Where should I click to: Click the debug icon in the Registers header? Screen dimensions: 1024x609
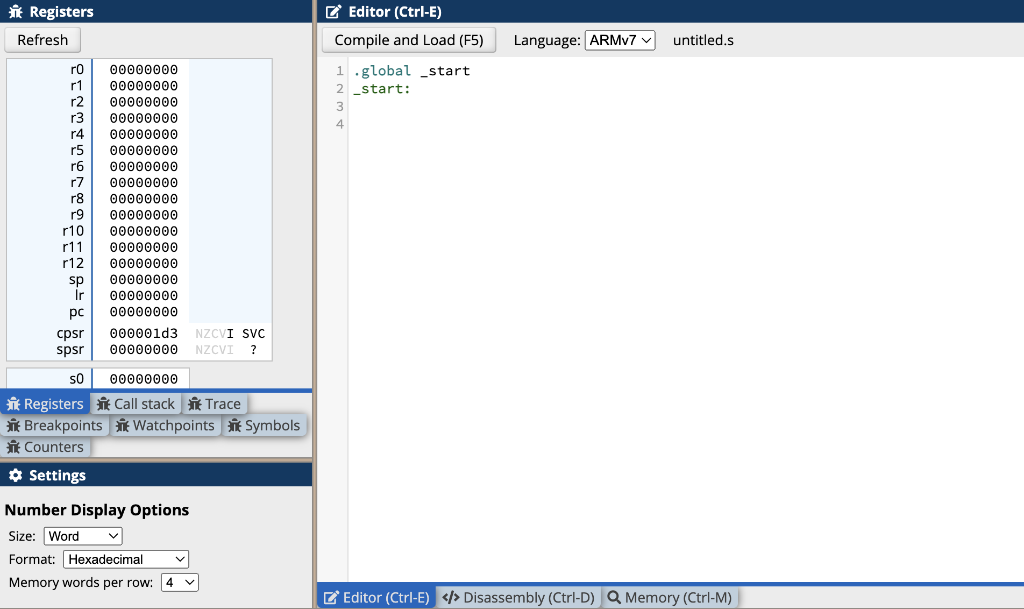tap(14, 12)
